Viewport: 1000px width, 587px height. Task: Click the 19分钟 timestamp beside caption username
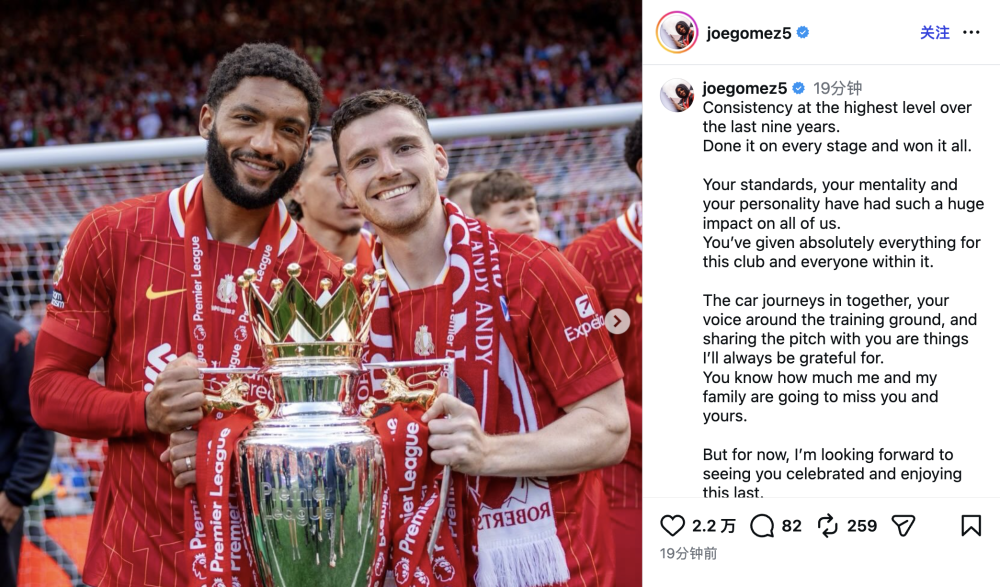tap(837, 88)
